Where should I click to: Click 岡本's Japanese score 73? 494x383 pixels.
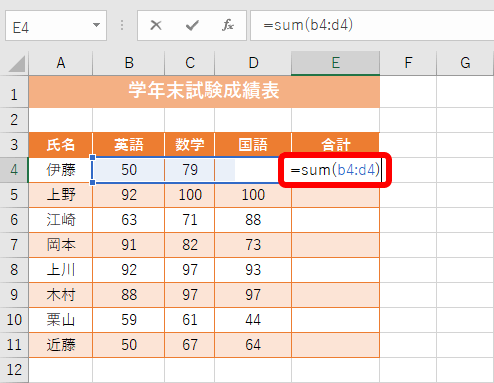(x=253, y=245)
